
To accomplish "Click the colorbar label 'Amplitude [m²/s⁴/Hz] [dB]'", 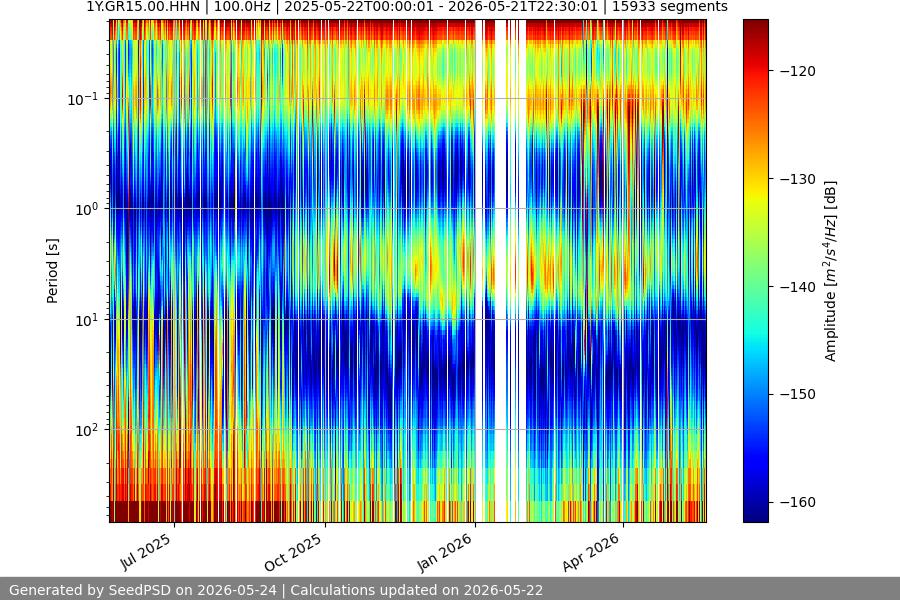I will (x=831, y=271).
